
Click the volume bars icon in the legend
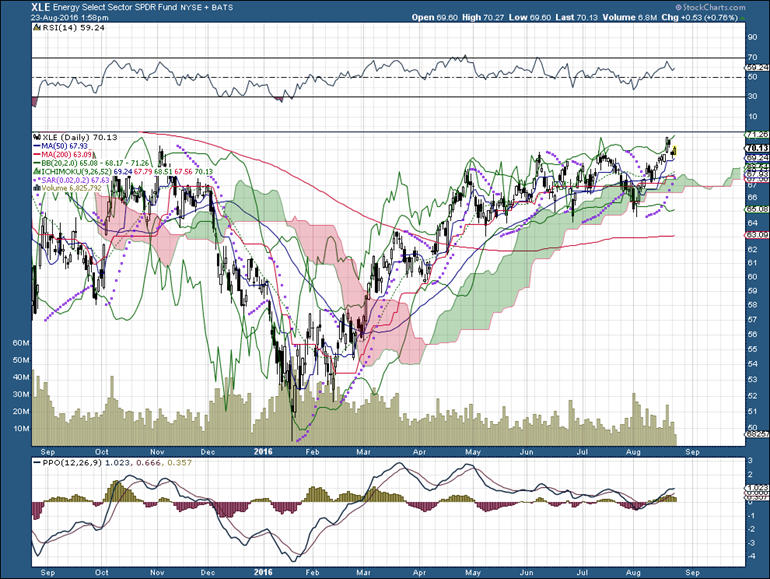click(37, 188)
